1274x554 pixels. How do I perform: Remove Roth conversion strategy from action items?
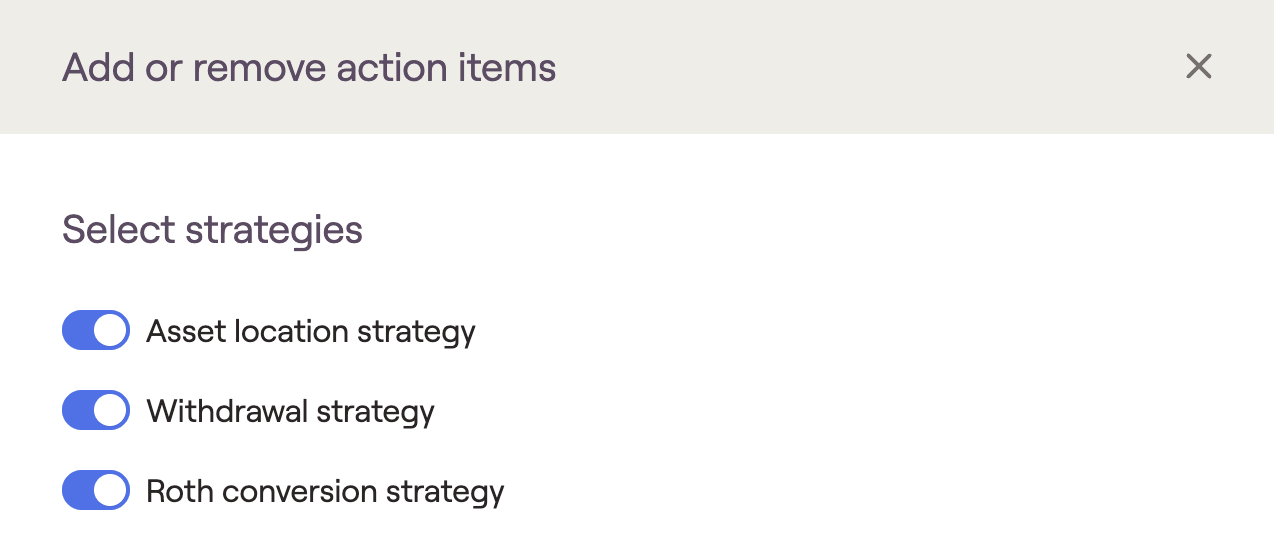point(96,490)
